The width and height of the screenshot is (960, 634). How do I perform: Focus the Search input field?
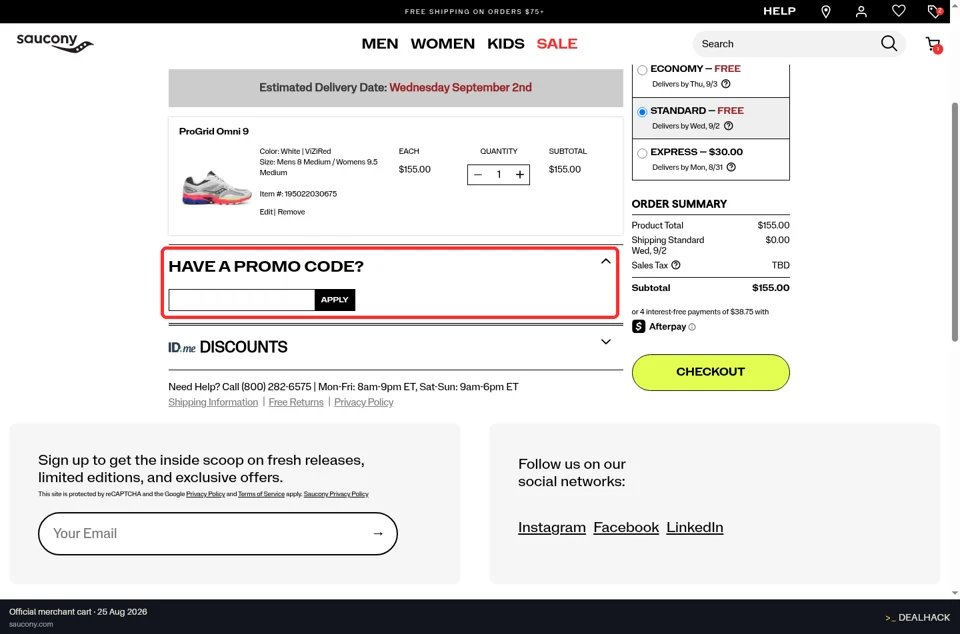pyautogui.click(x=789, y=44)
